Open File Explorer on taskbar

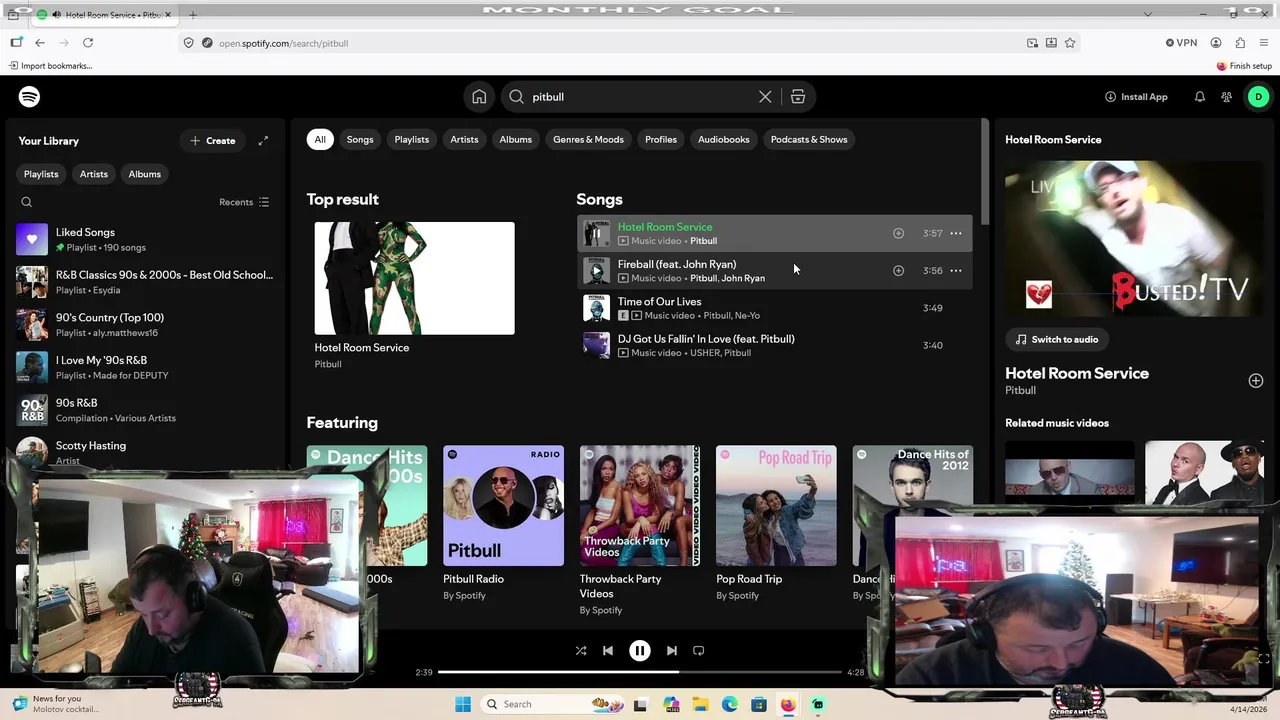(700, 704)
